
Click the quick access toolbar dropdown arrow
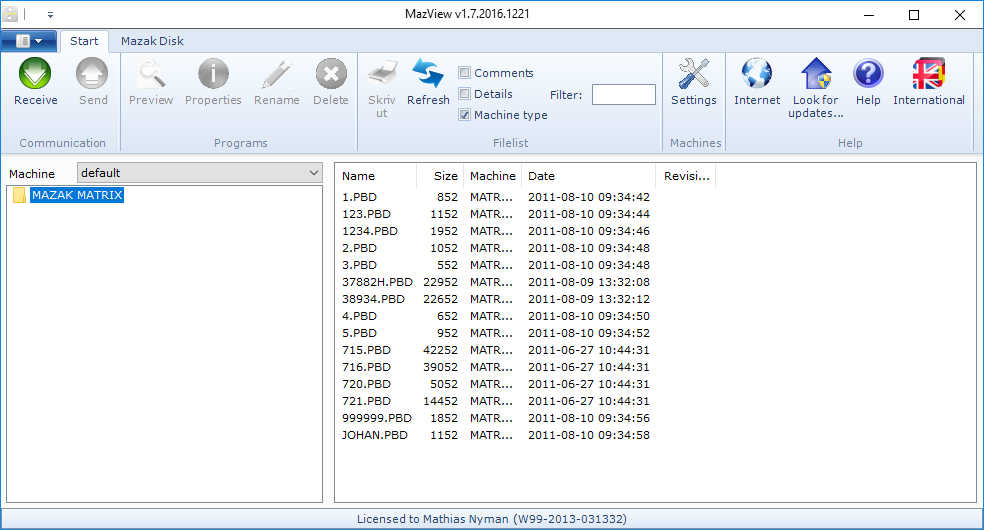(50, 14)
